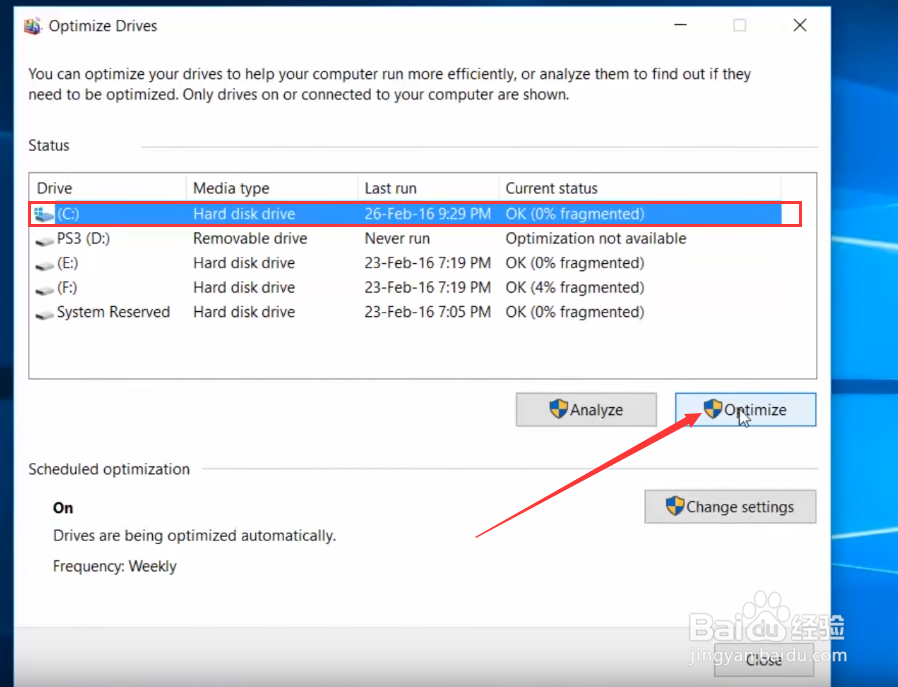Click the System Reserved drive icon

[44, 311]
